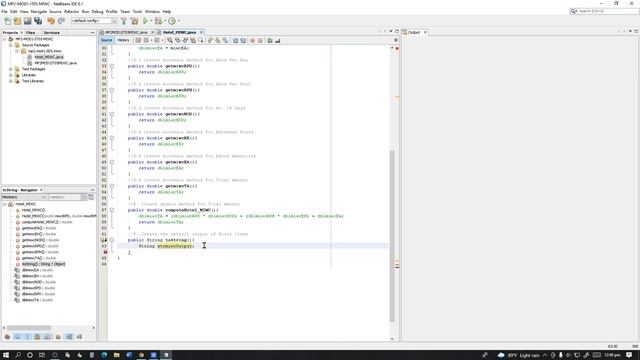The width and height of the screenshot is (640, 360).
Task: Click the Profile Project toolbar icon
Action: tap(172, 21)
